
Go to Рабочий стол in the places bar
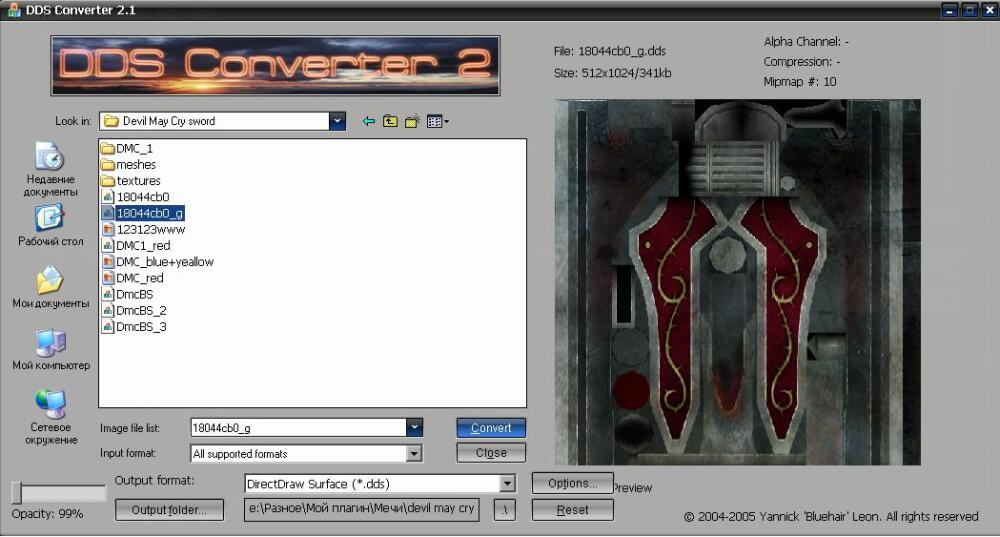[50, 225]
